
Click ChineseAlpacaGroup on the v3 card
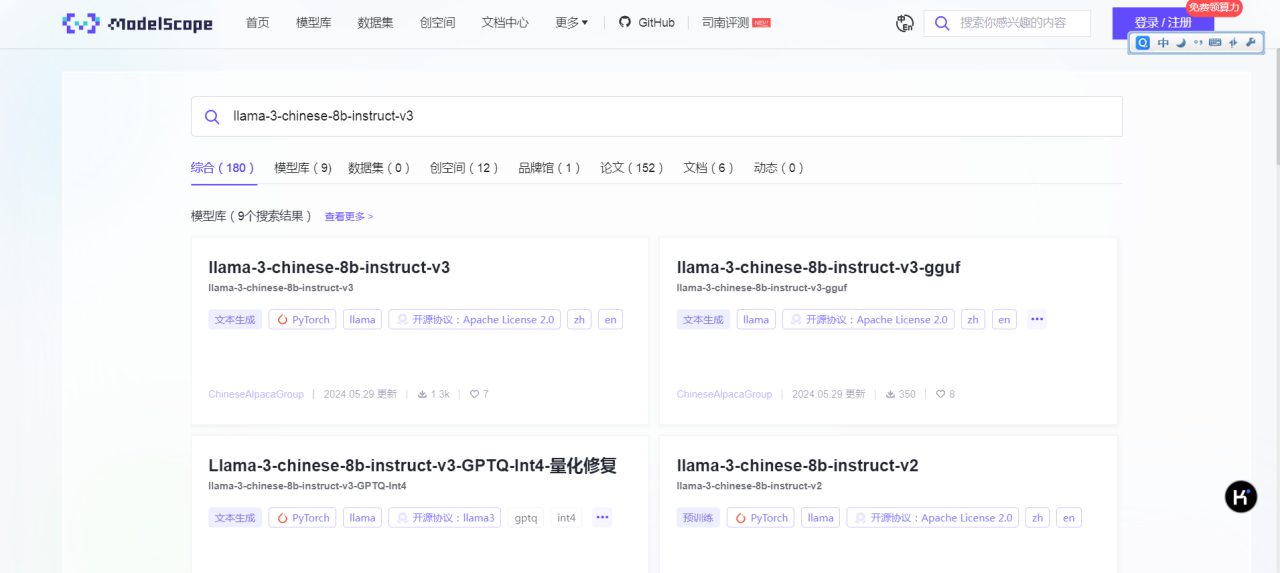point(256,394)
